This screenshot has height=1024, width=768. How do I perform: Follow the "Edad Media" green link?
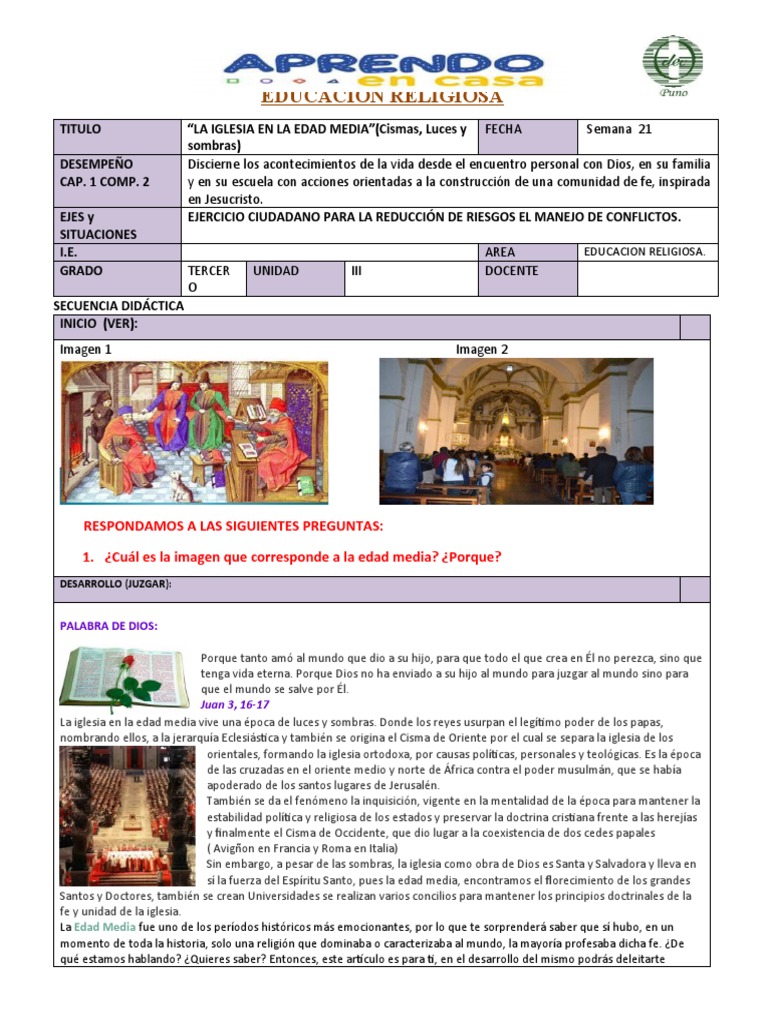[x=104, y=927]
